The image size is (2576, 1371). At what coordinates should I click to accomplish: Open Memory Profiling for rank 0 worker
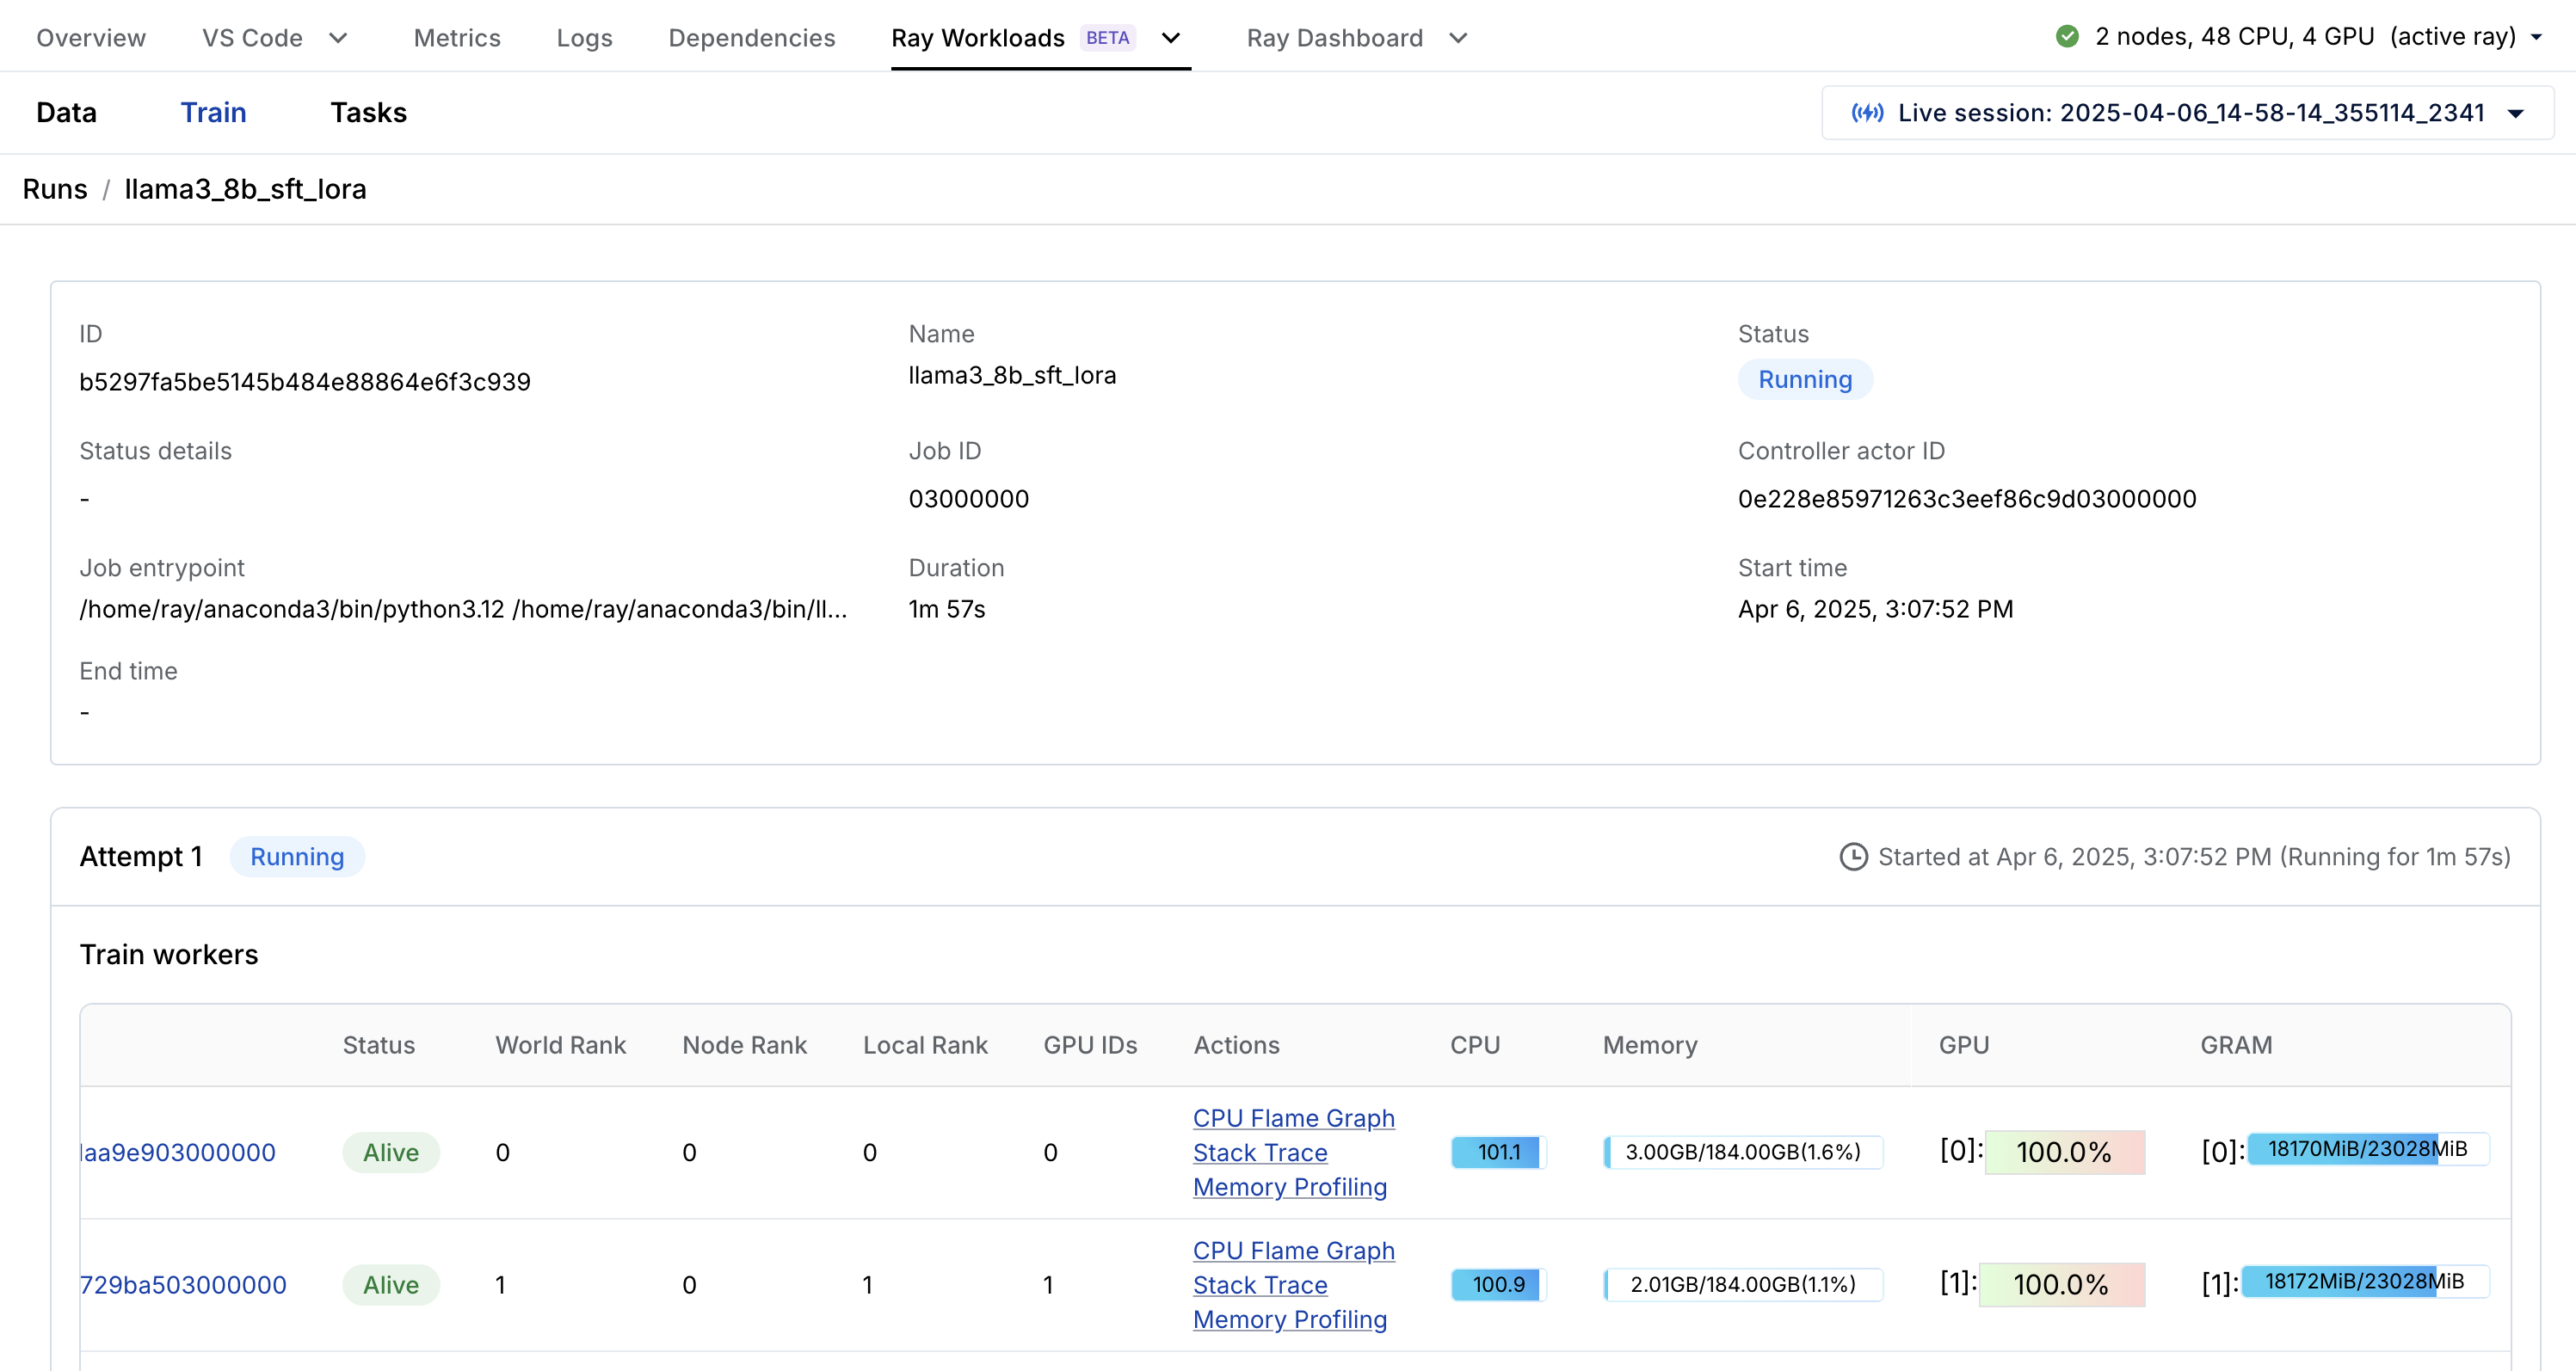(1289, 1187)
